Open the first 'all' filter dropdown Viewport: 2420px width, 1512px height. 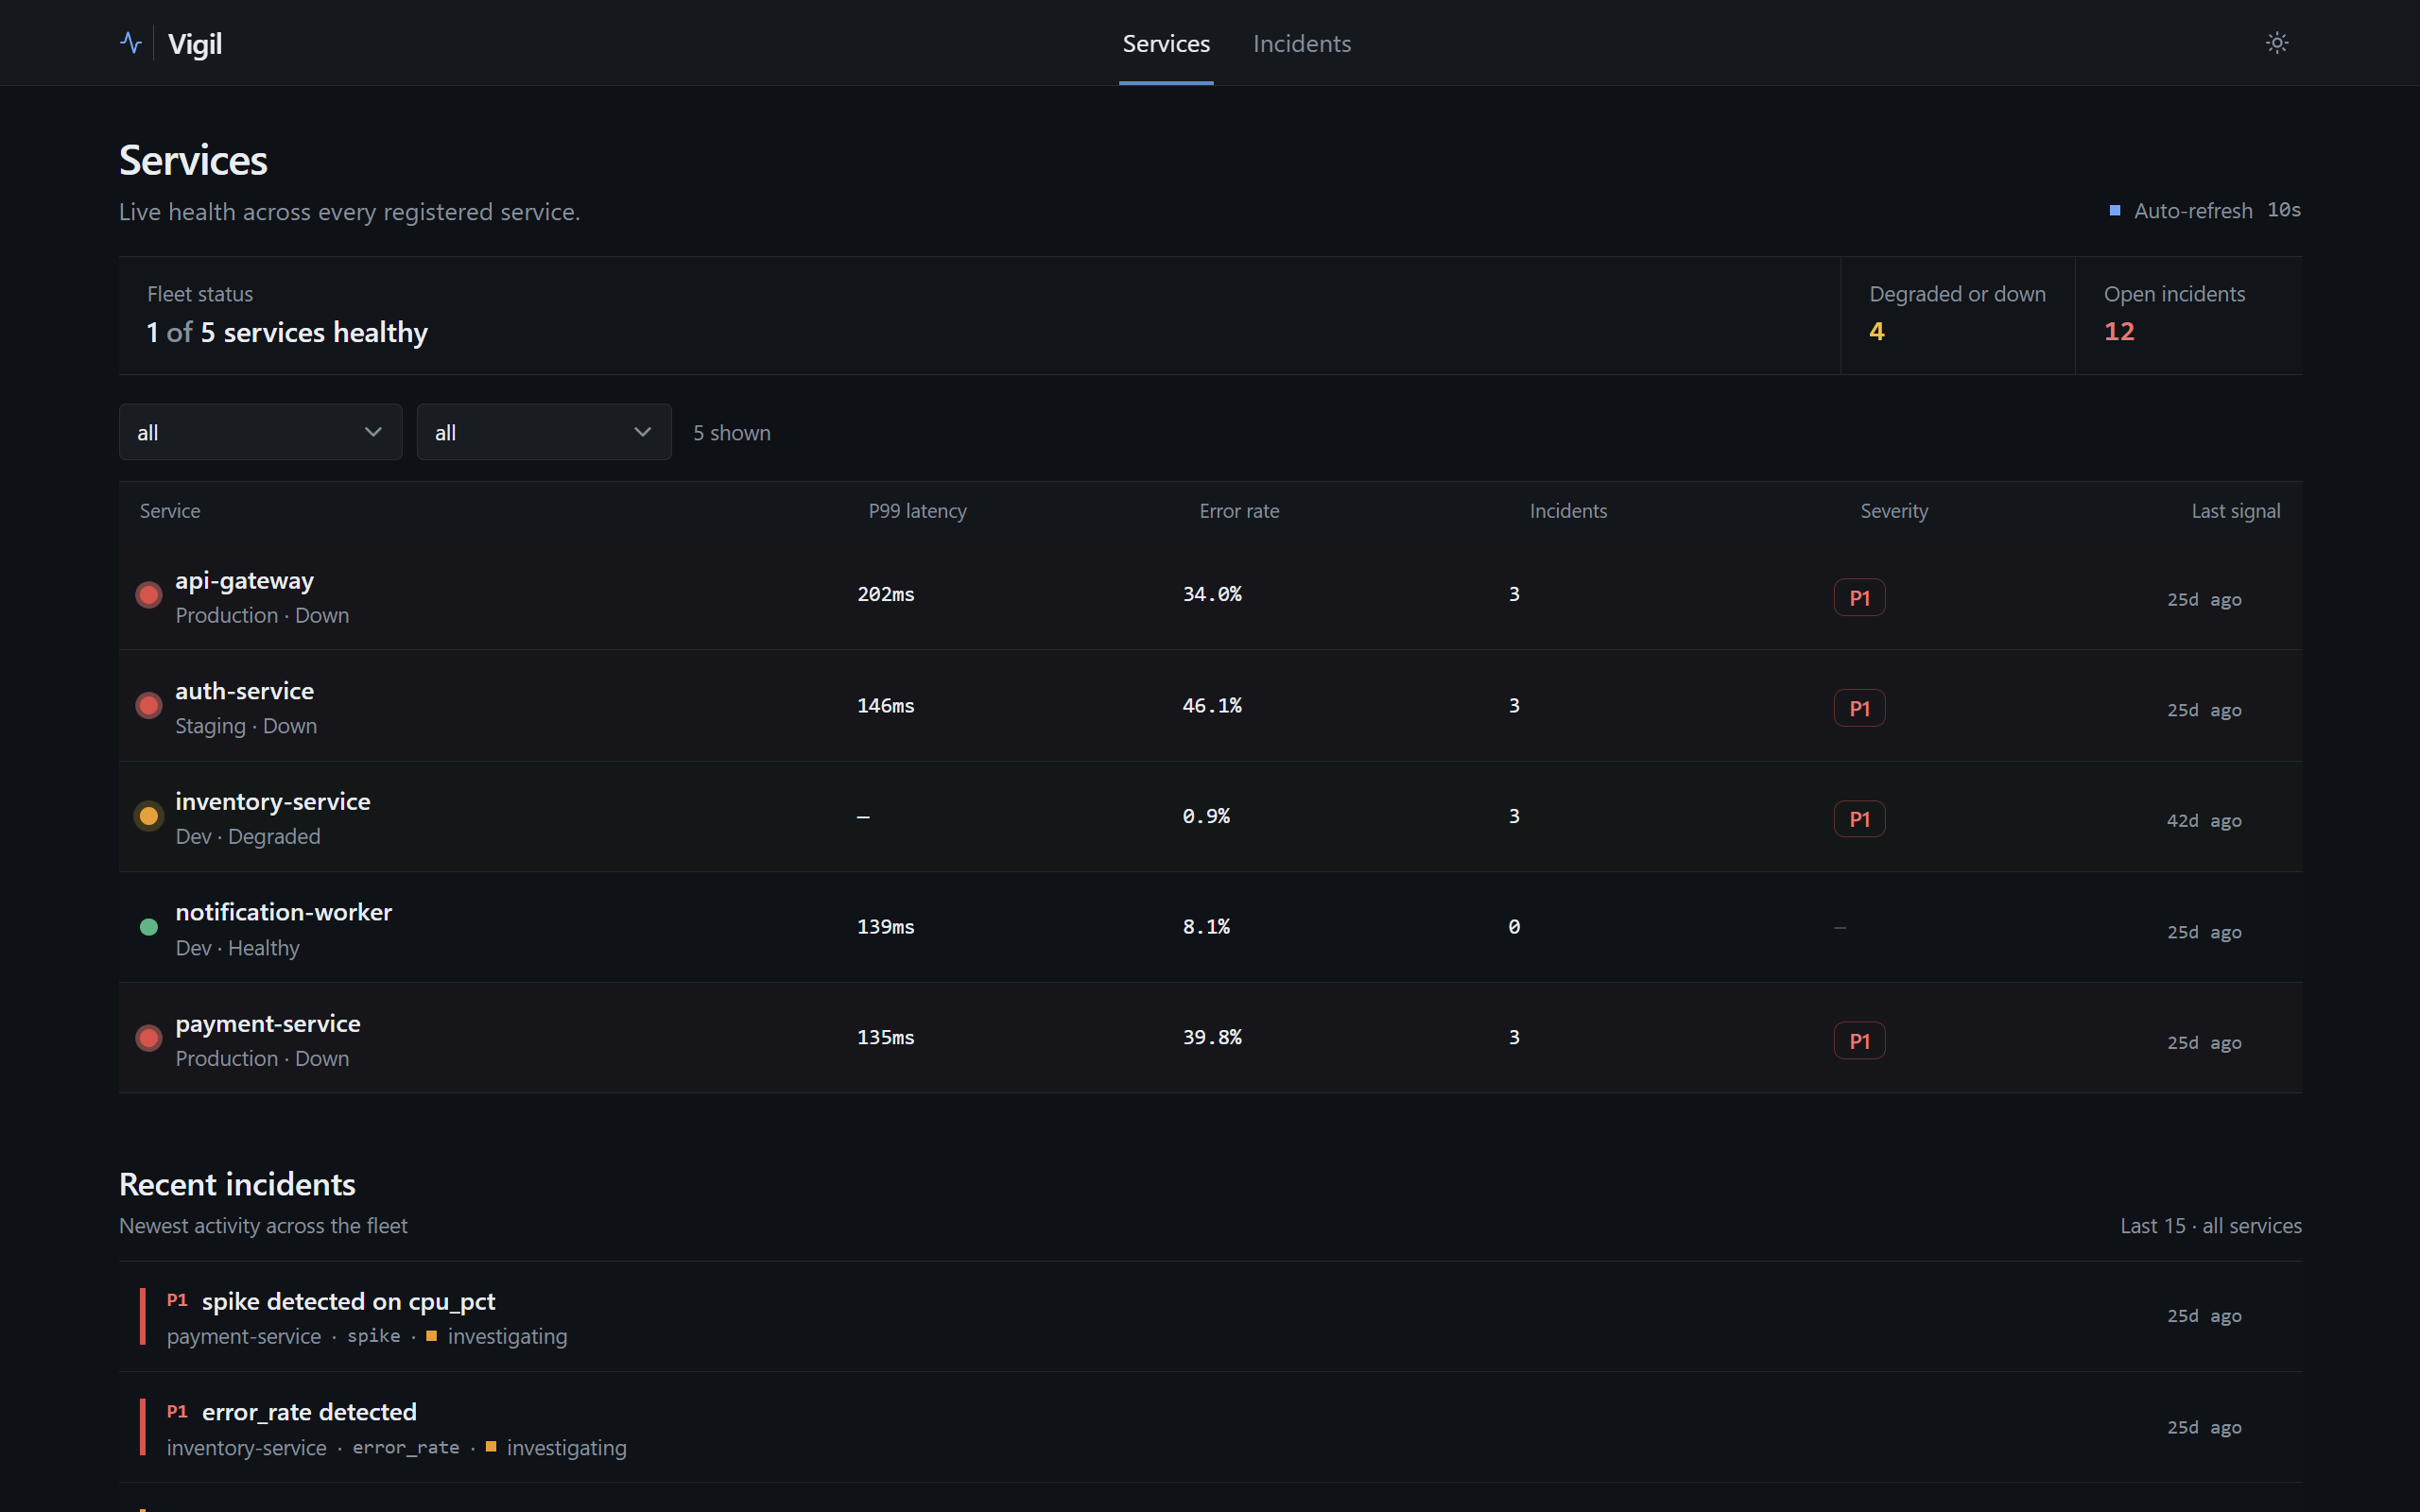point(260,432)
